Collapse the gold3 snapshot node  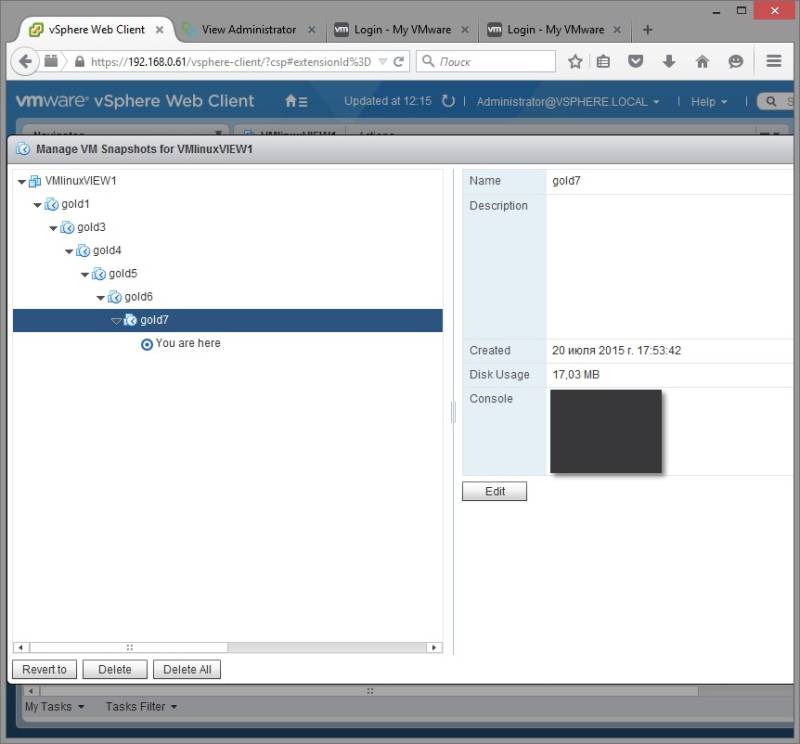coord(53,228)
